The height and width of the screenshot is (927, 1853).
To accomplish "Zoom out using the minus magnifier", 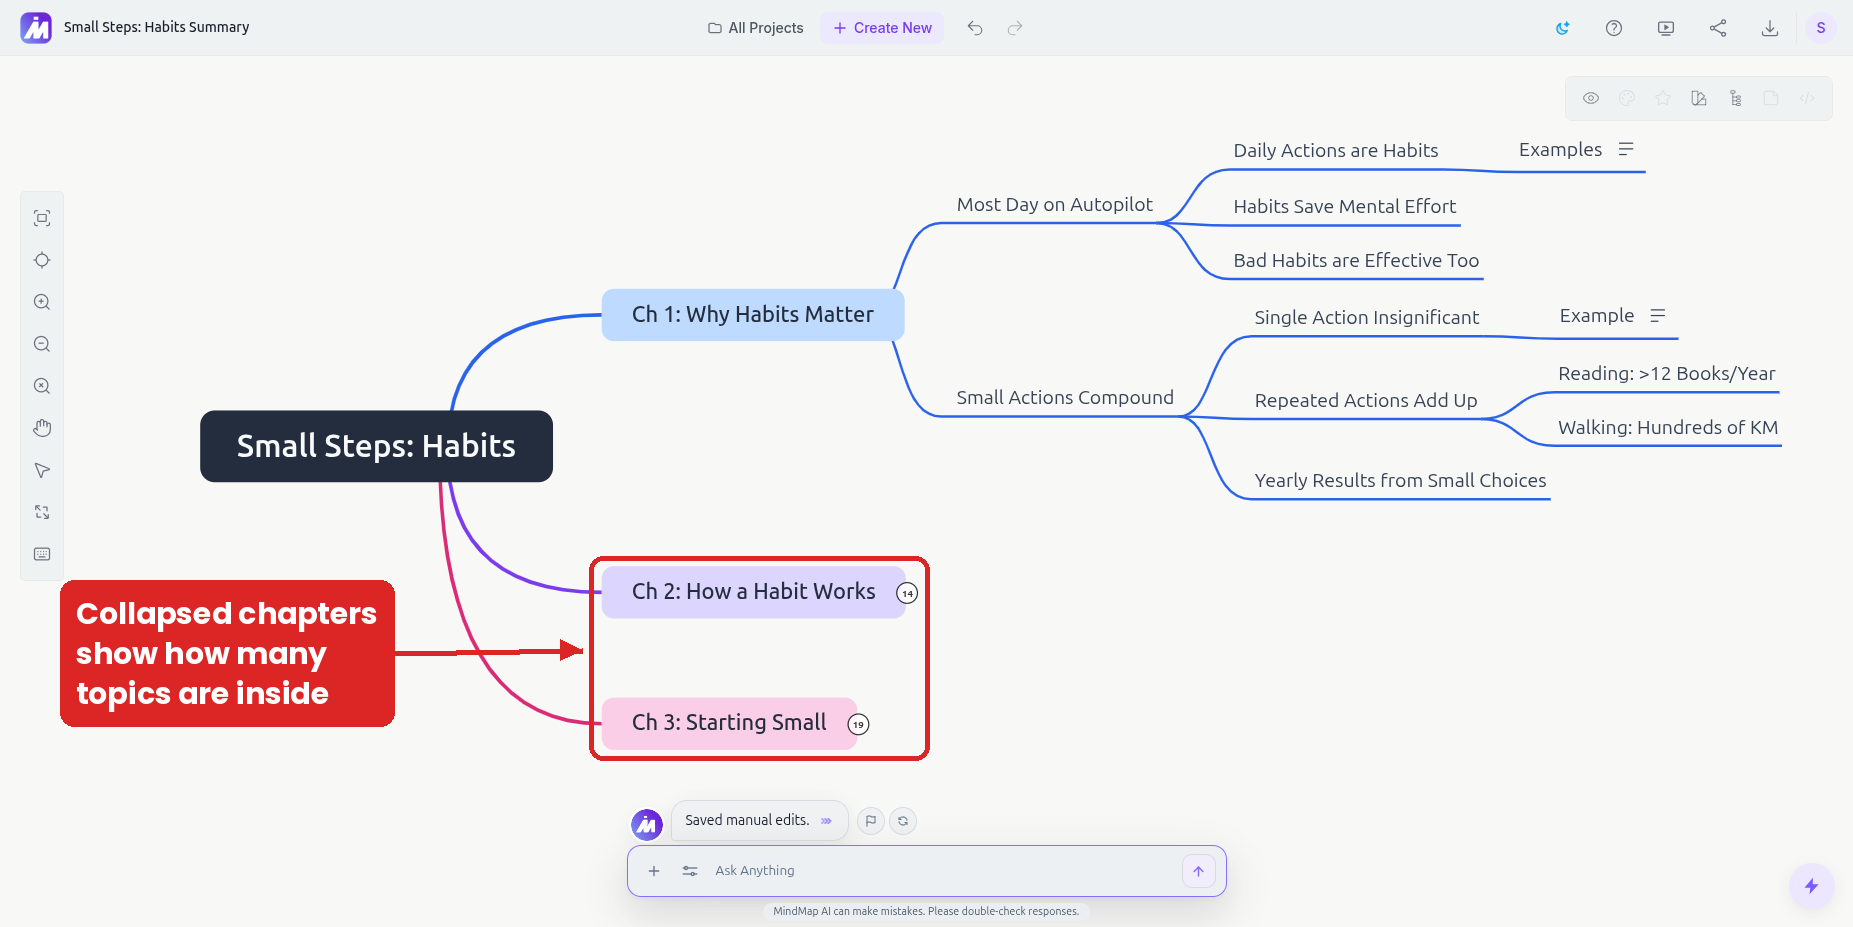I will [x=42, y=344].
